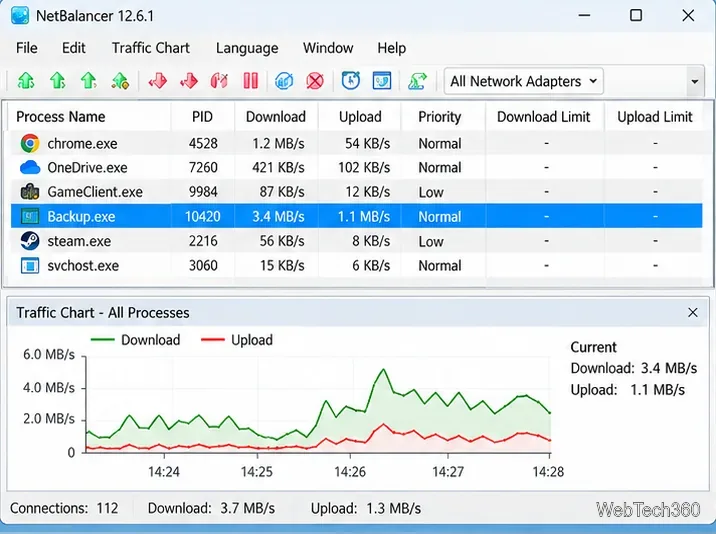Click the Traffic Chart - All Processes title
The image size is (716, 534).
[103, 312]
